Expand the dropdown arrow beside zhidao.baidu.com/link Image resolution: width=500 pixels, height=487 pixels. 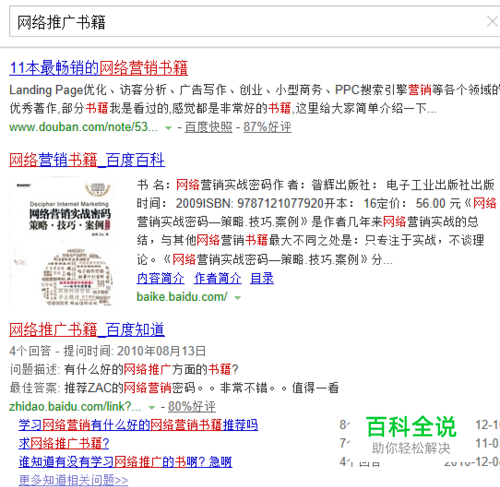152,407
